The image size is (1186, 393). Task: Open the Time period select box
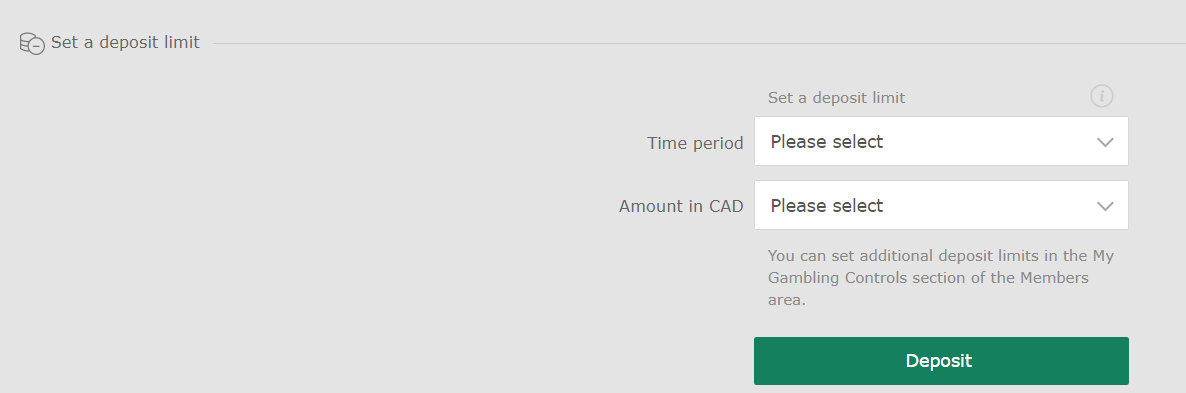941,141
